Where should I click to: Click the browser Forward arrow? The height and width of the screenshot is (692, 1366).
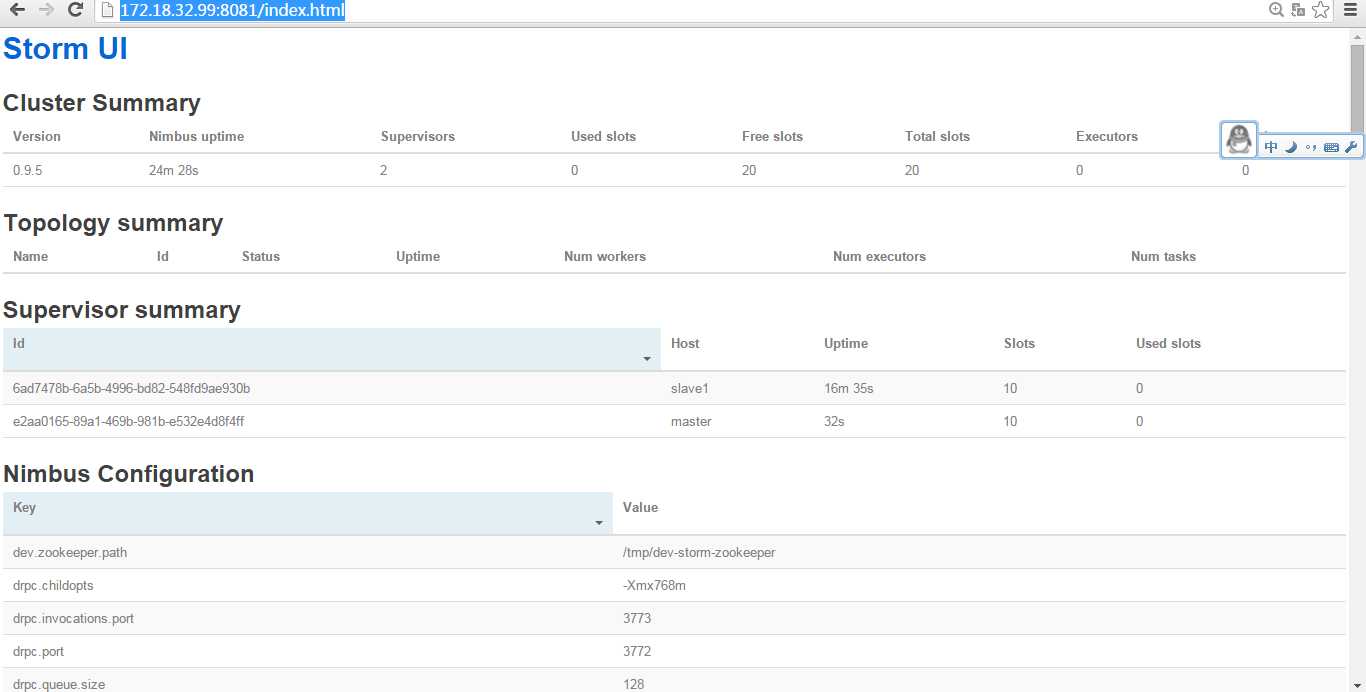[x=46, y=10]
